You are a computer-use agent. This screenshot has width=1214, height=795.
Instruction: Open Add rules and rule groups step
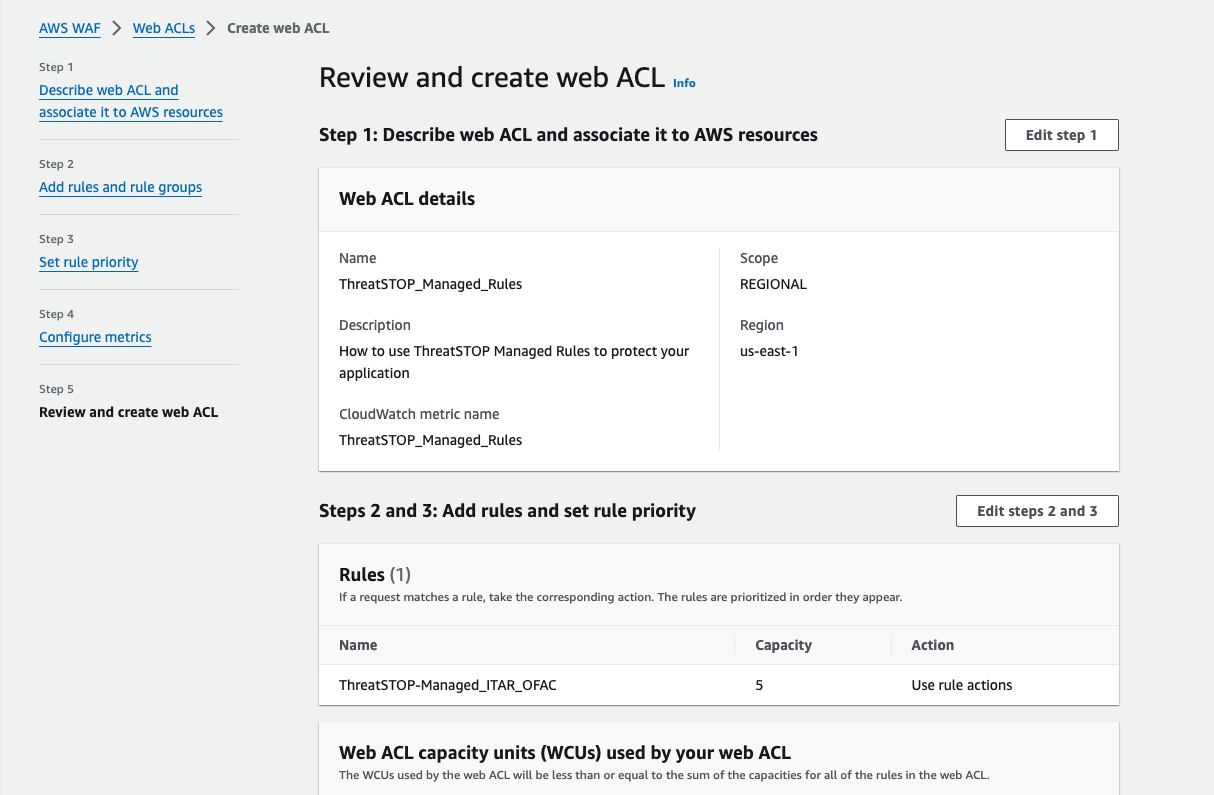pyautogui.click(x=120, y=187)
